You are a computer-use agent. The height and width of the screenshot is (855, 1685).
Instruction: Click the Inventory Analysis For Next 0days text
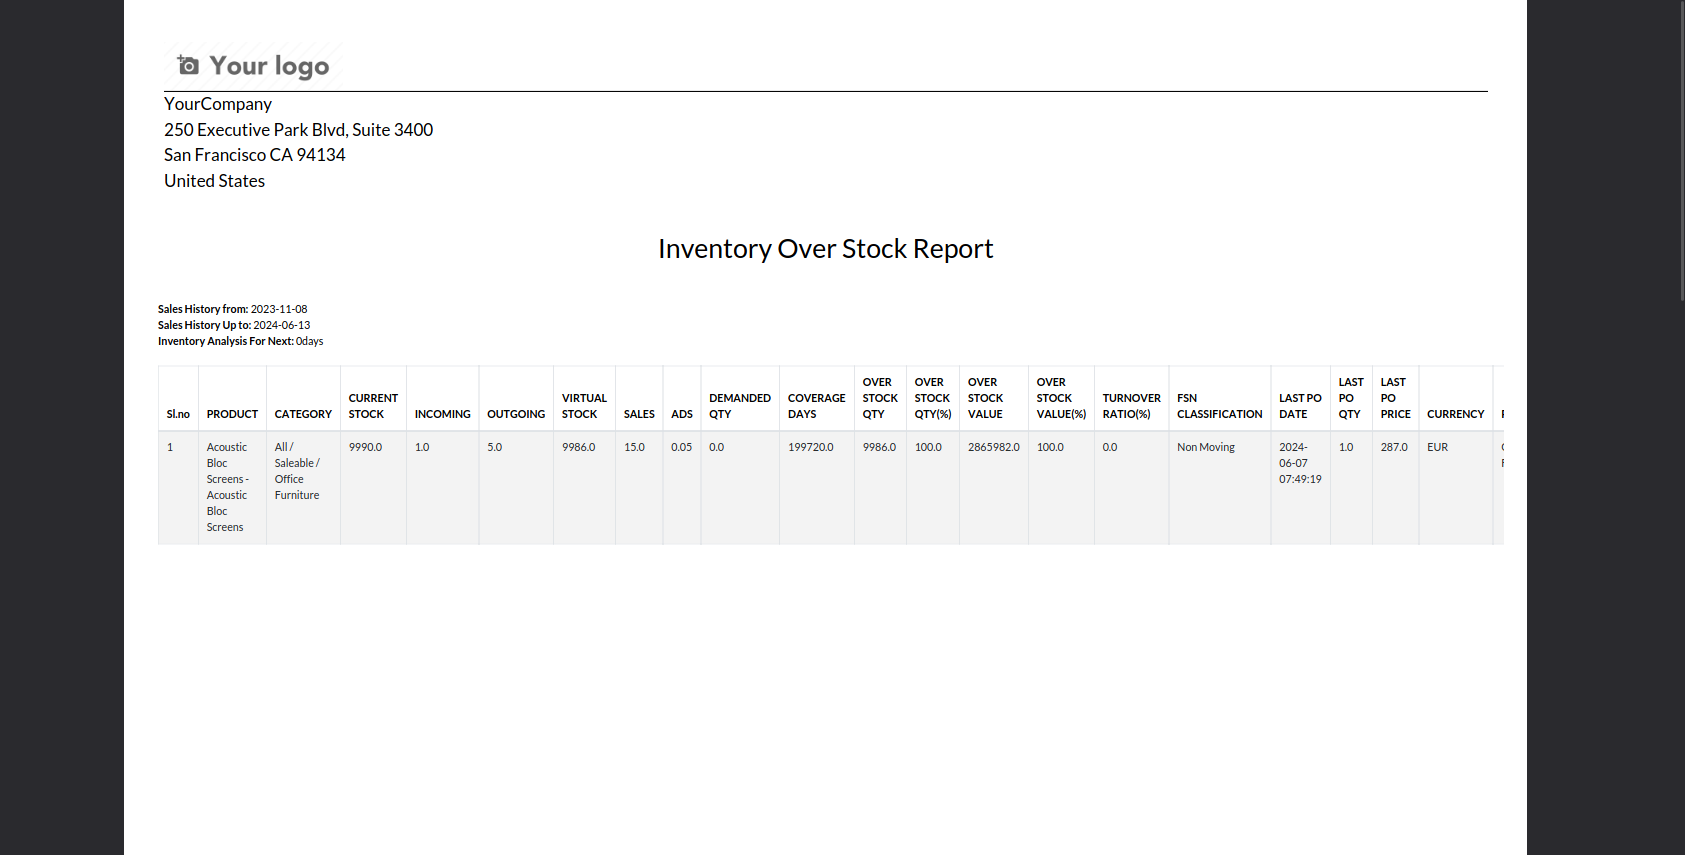(240, 341)
